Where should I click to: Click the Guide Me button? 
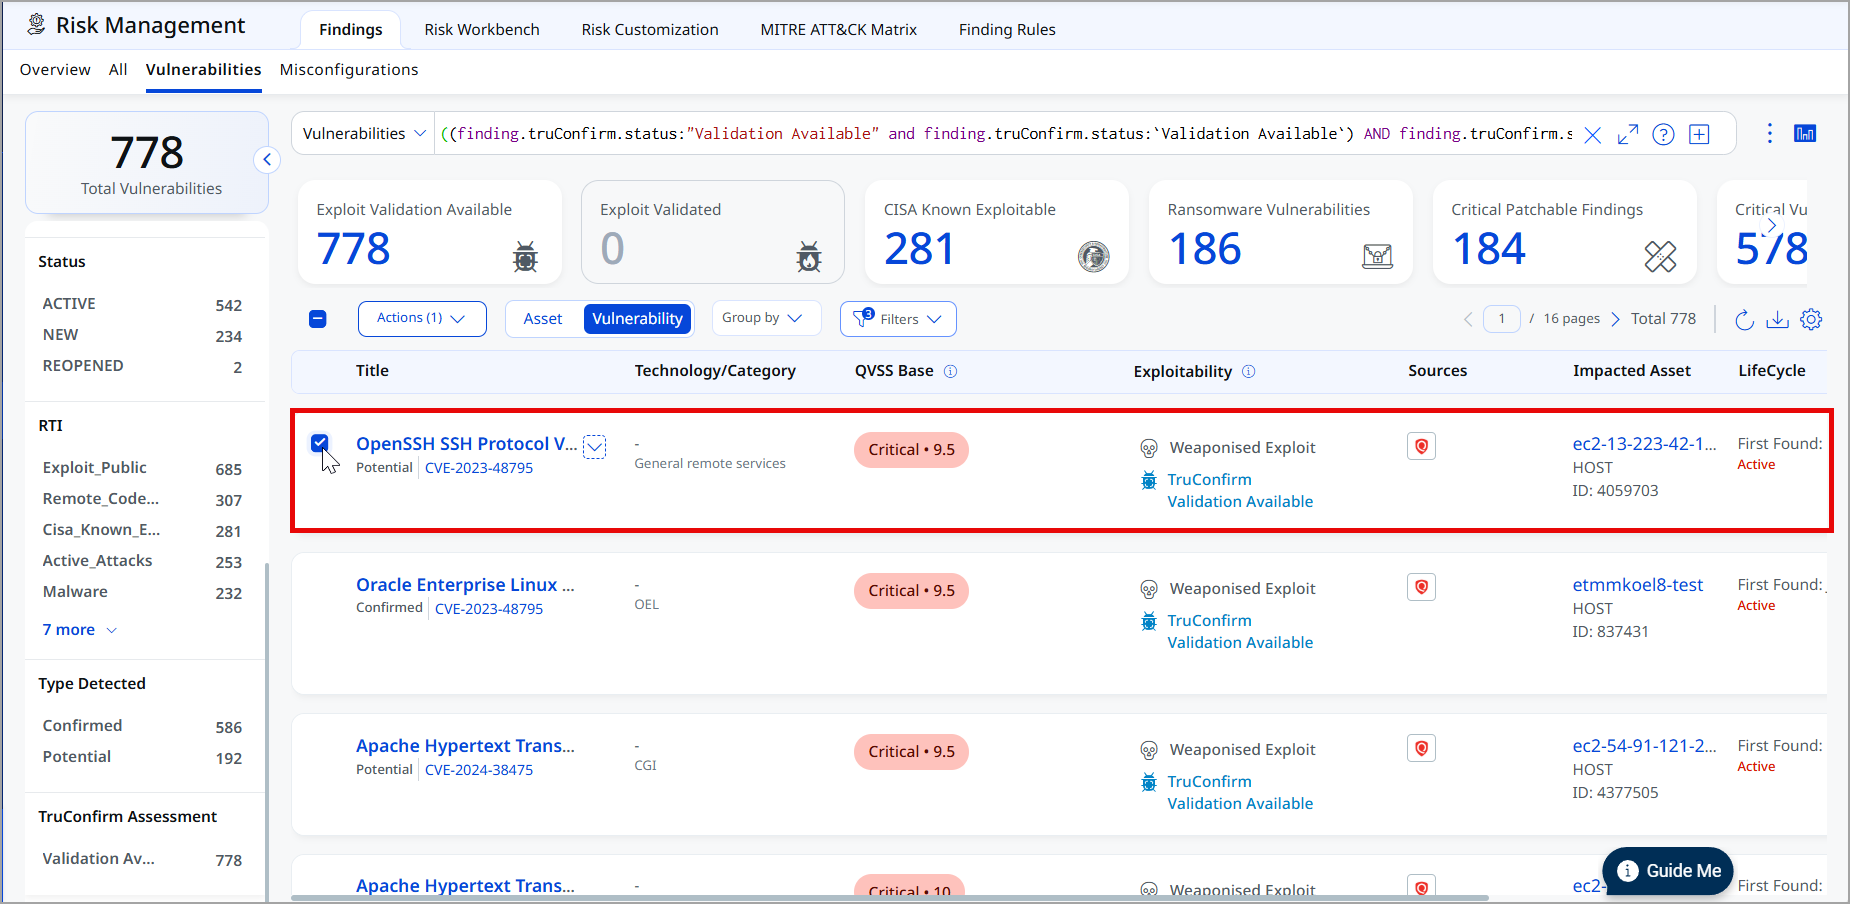click(x=1668, y=871)
